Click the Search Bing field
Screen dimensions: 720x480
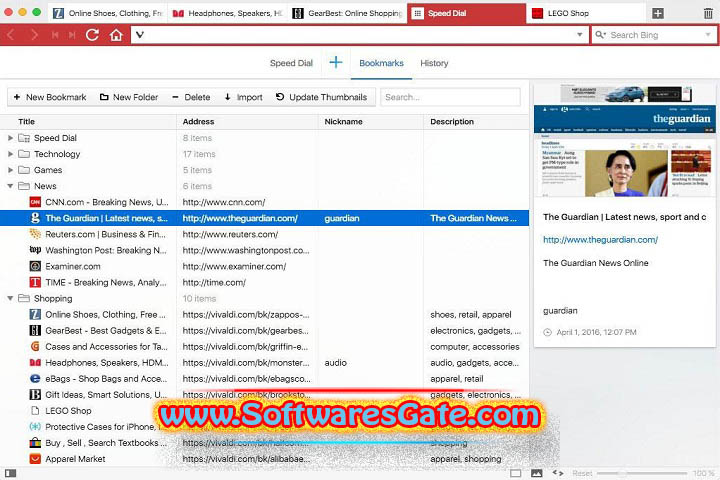tap(656, 35)
